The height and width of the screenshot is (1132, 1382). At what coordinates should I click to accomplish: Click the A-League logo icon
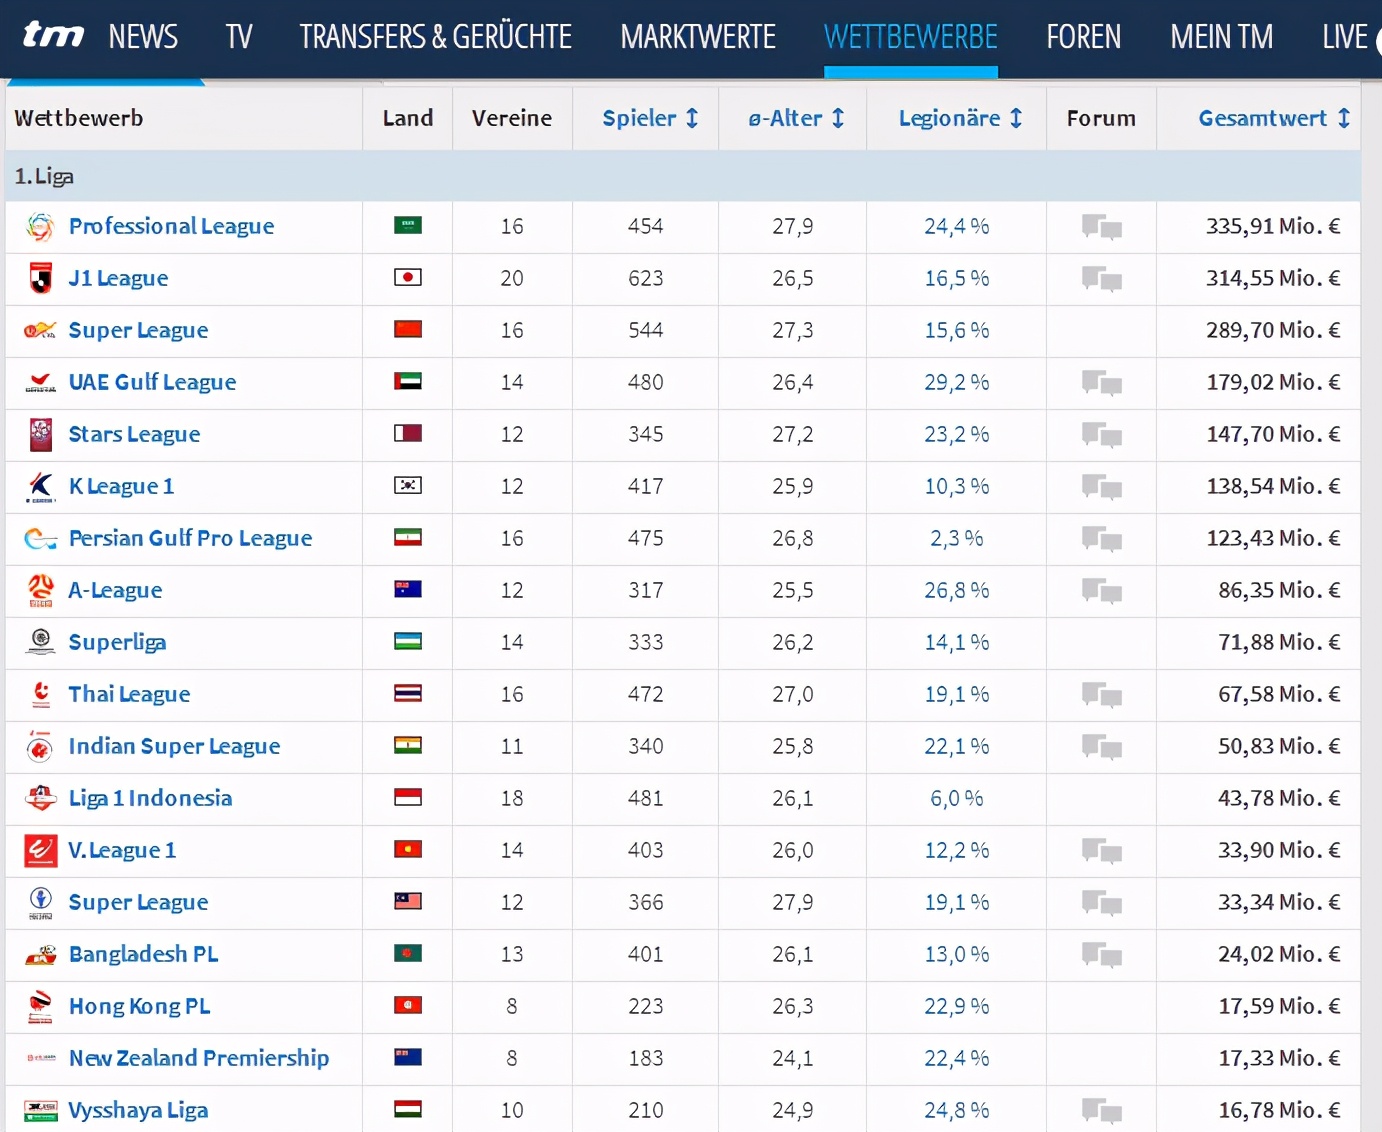point(40,590)
